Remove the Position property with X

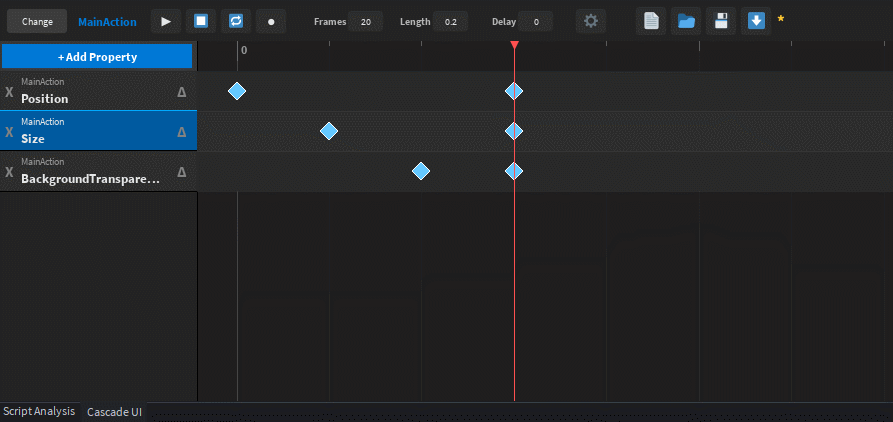tap(10, 92)
